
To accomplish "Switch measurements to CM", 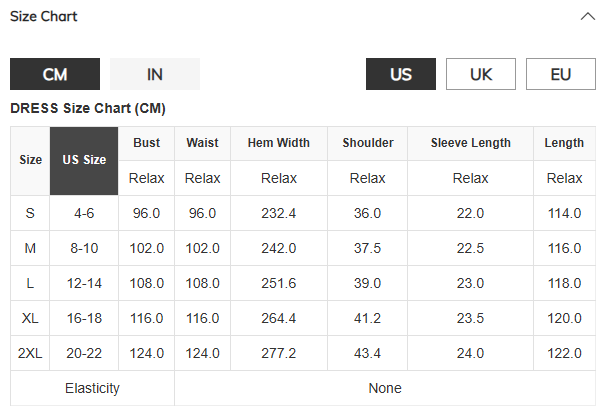I will [55, 74].
